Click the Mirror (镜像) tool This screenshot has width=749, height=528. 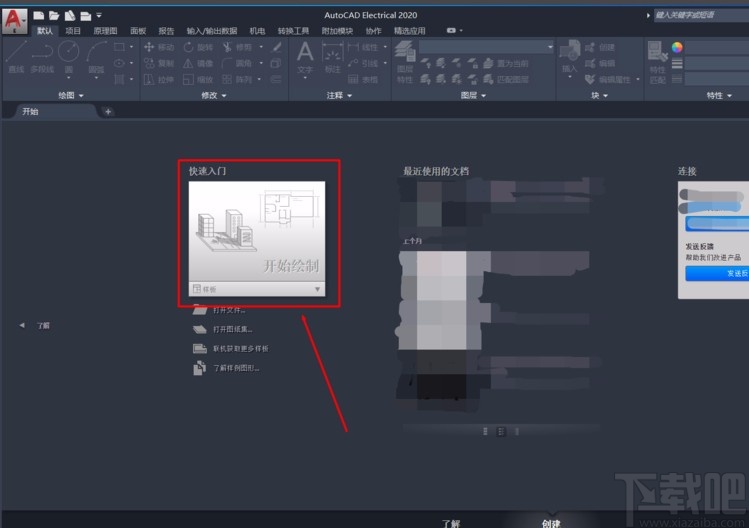click(x=198, y=63)
